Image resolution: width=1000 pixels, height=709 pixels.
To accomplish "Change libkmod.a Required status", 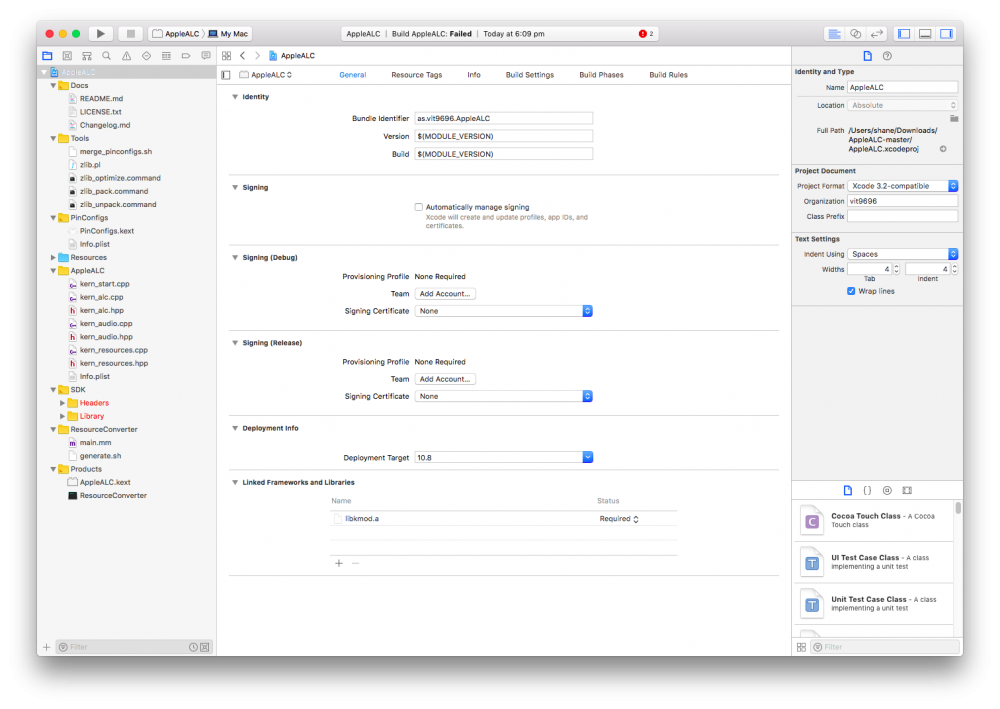I will [x=619, y=519].
